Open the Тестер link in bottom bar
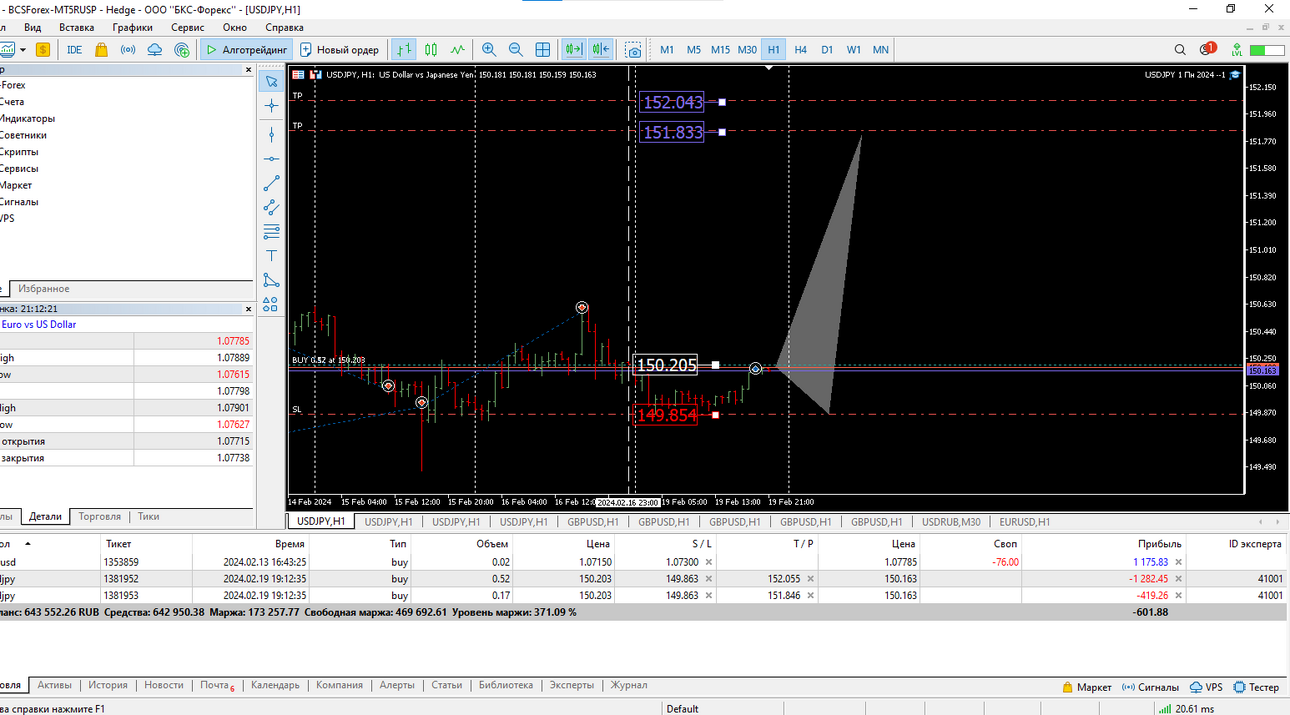 pyautogui.click(x=1256, y=687)
